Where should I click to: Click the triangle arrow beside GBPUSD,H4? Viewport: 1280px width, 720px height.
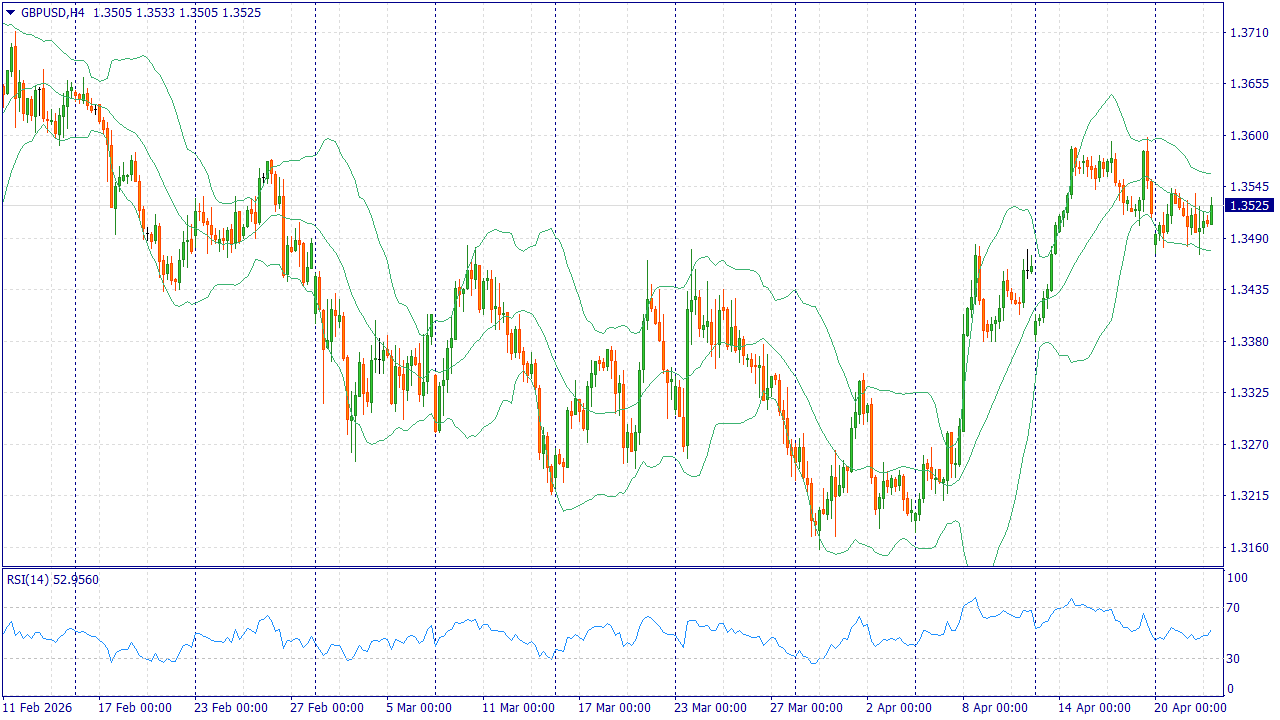[10, 13]
